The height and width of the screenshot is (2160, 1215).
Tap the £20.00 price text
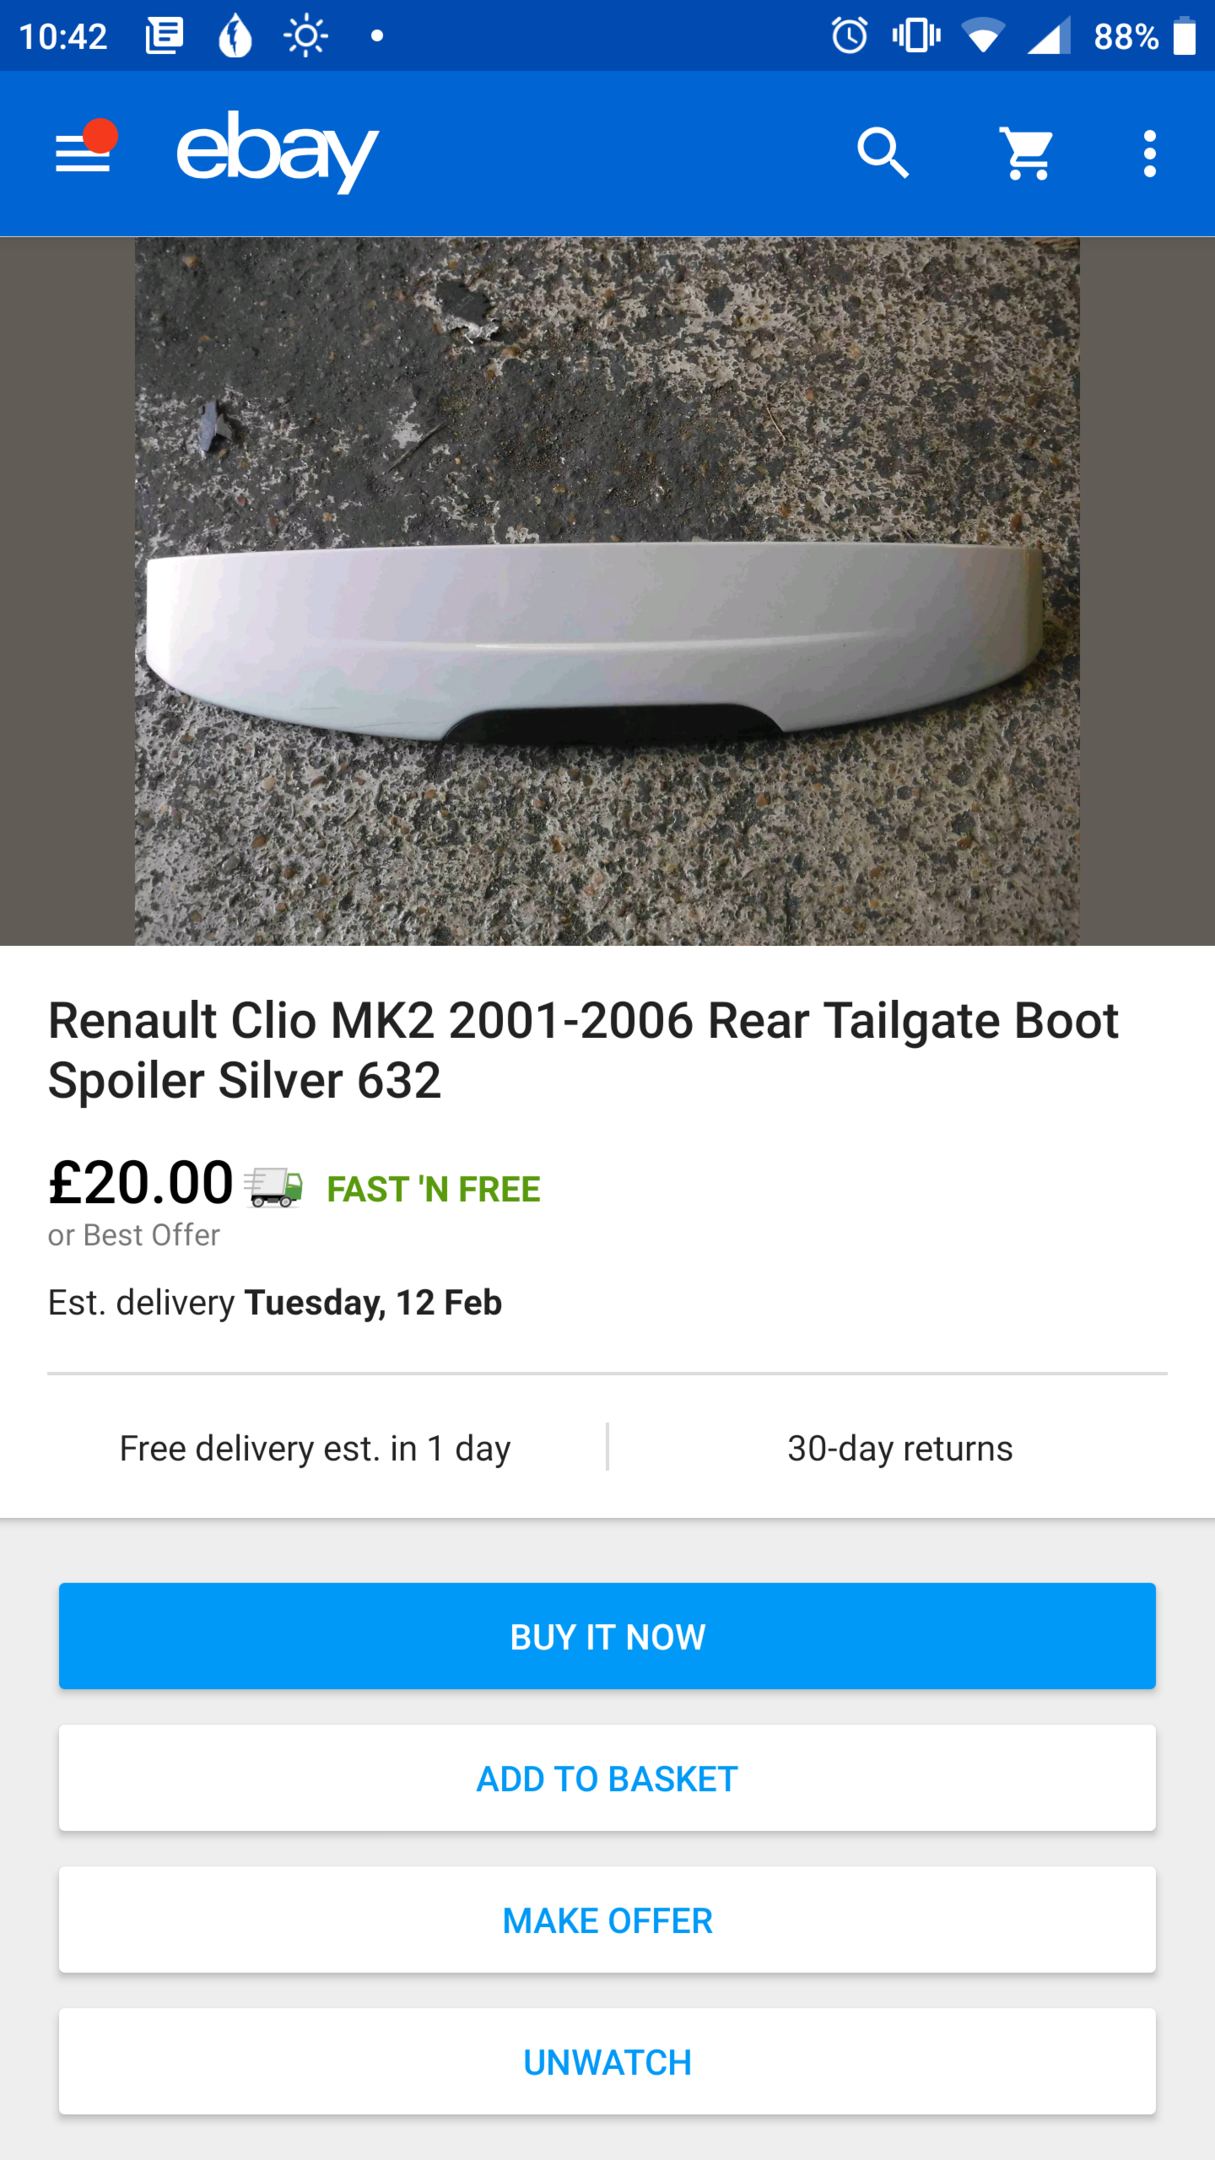(141, 1183)
